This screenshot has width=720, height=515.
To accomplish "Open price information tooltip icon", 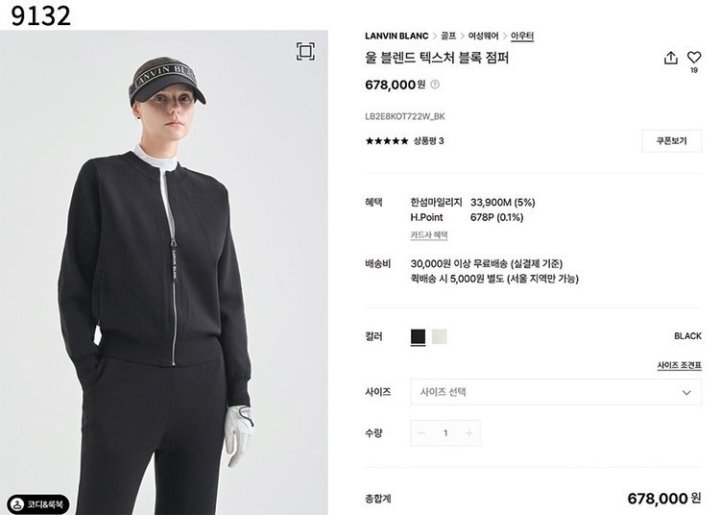I will pos(435,84).
